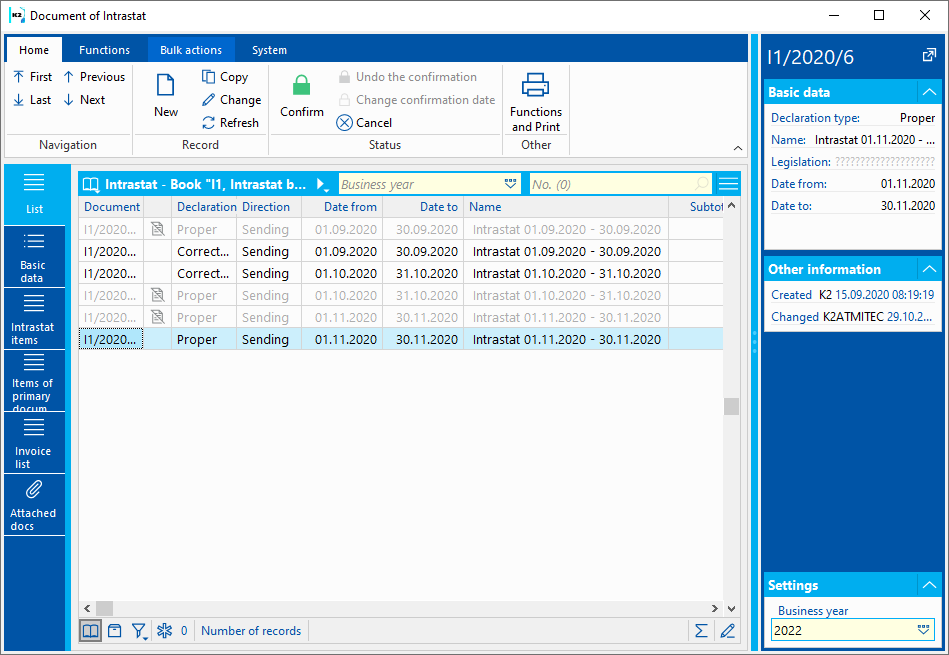Toggle the book view button in status bar
The width and height of the screenshot is (949, 655).
coord(90,631)
